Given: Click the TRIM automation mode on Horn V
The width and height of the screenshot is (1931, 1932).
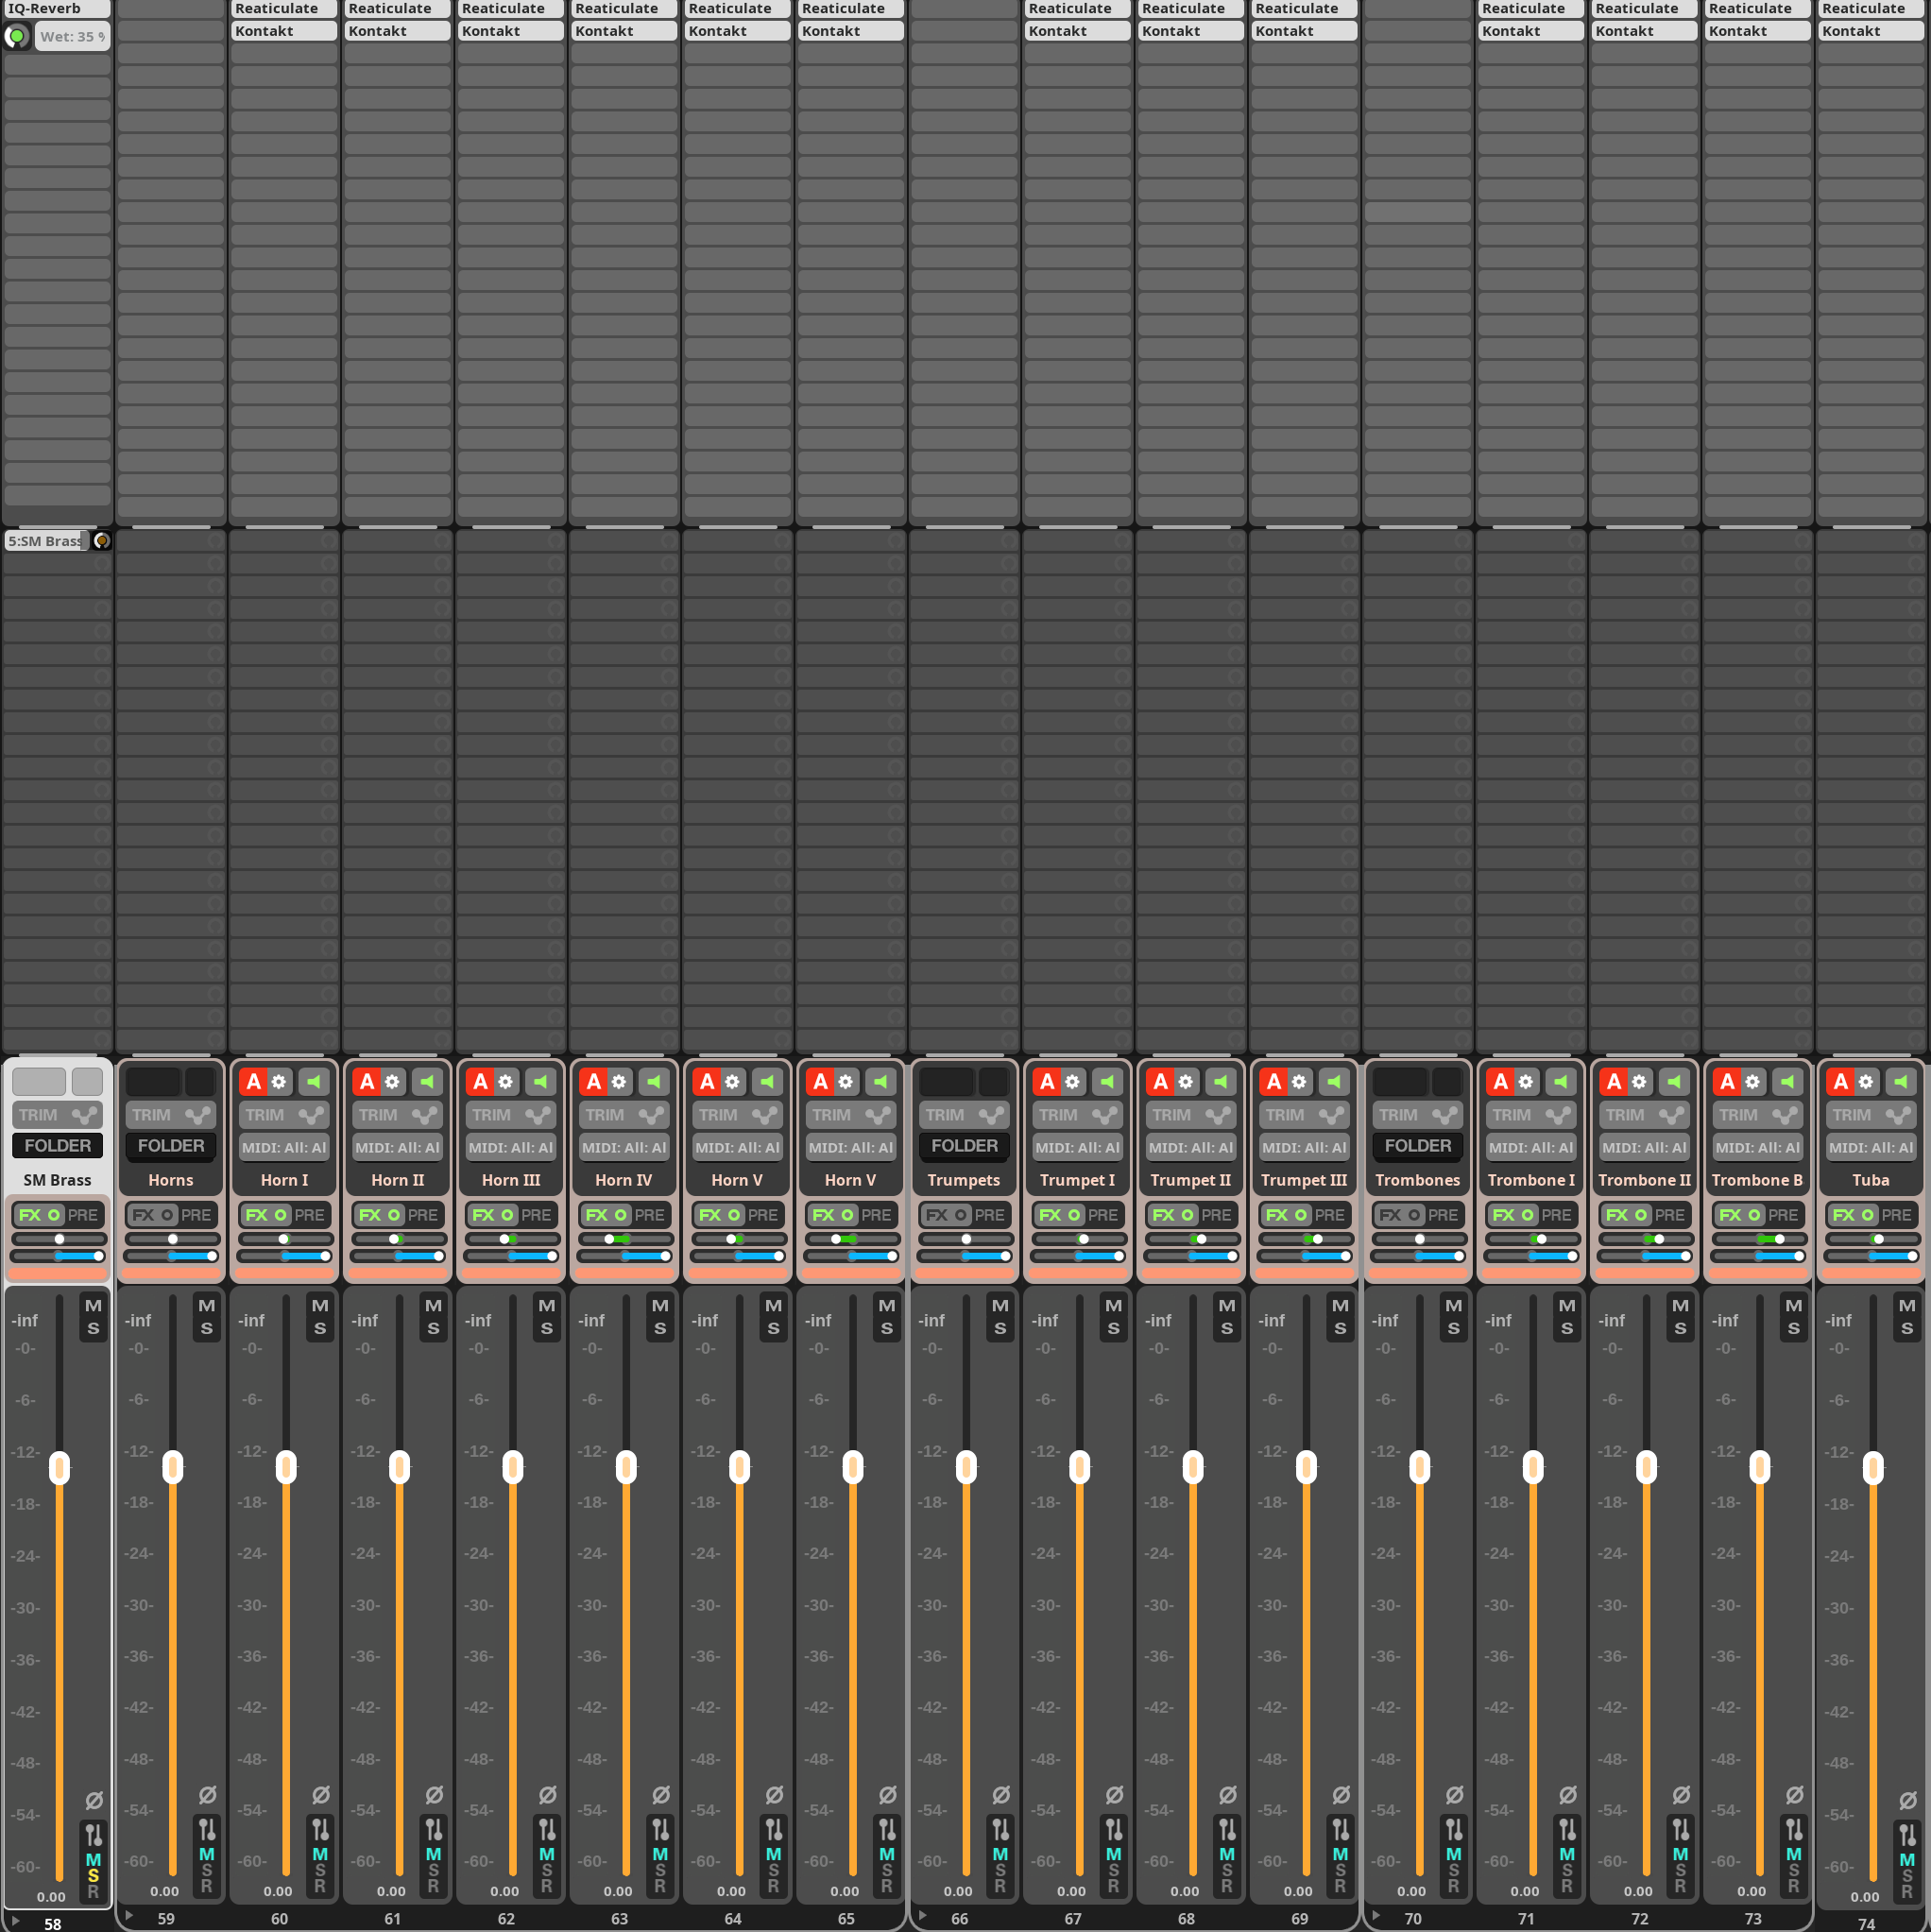Looking at the screenshot, I should 718,1114.
